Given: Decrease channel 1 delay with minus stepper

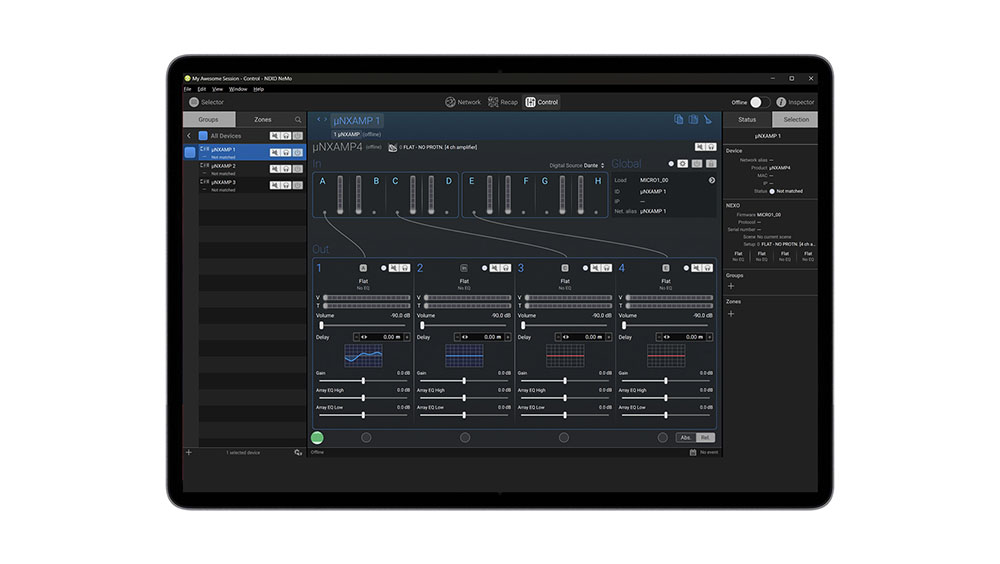Looking at the screenshot, I should [x=356, y=337].
